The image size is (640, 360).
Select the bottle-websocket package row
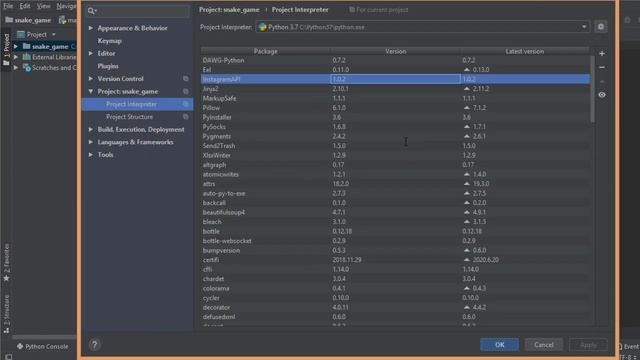(395, 241)
